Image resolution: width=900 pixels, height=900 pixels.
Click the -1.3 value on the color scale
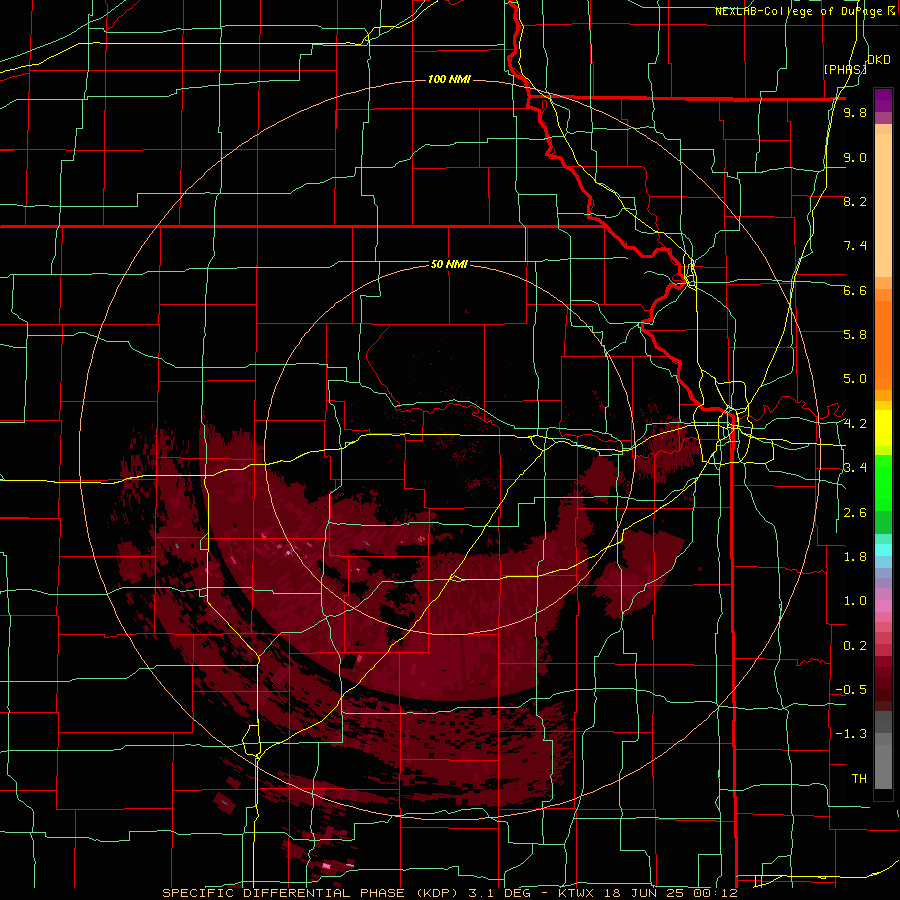coord(851,734)
